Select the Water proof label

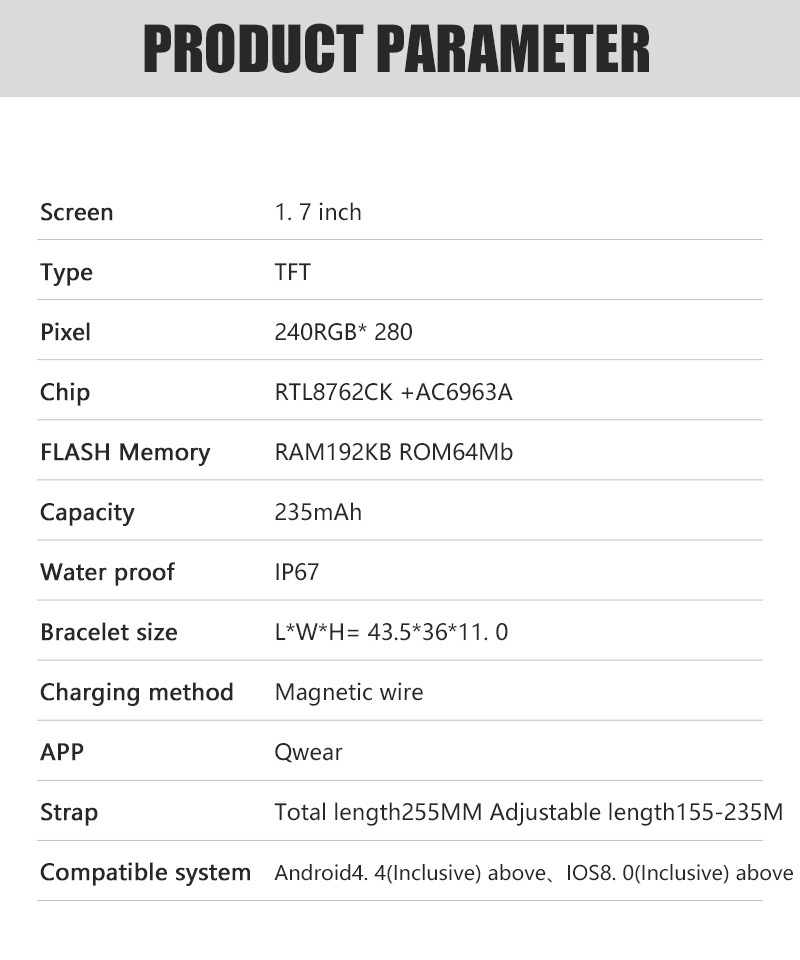[x=107, y=572]
